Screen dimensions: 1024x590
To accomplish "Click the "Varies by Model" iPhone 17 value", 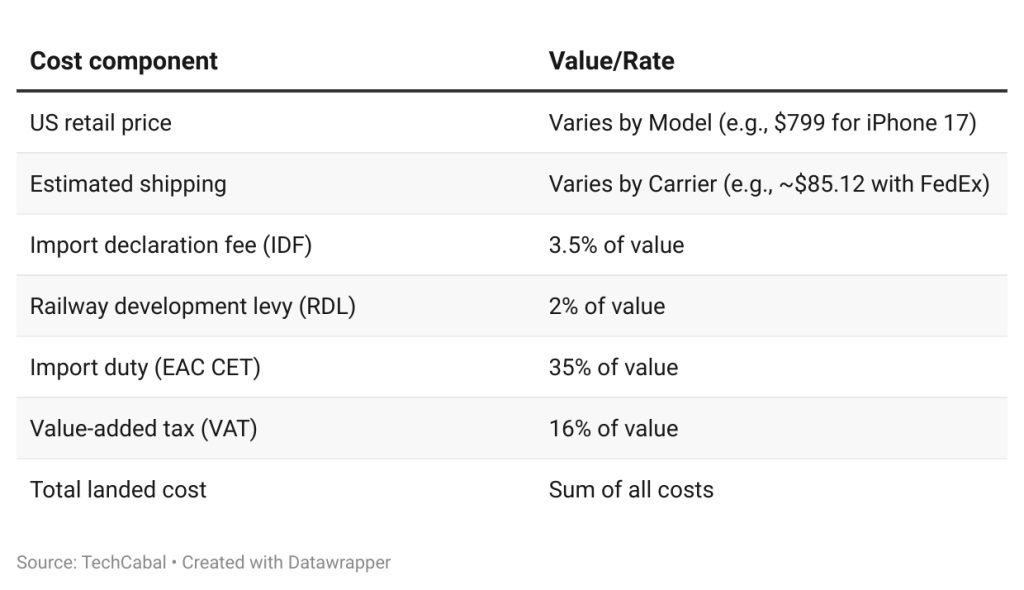I will pyautogui.click(x=762, y=123).
